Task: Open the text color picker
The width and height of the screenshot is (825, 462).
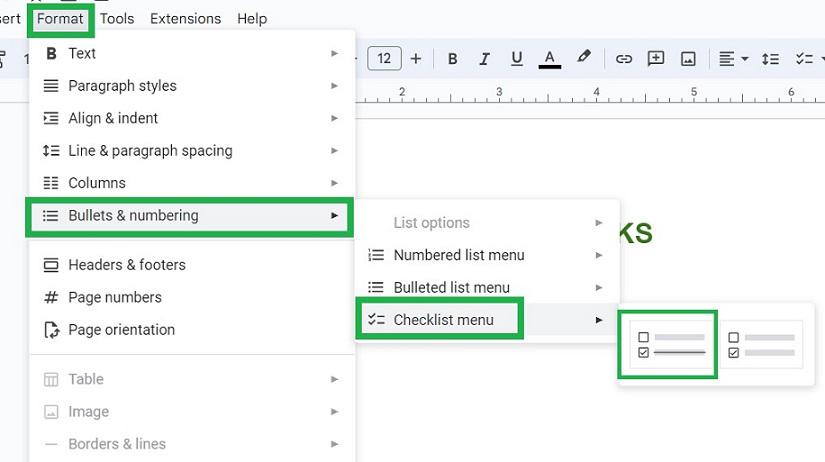Action: coord(549,59)
